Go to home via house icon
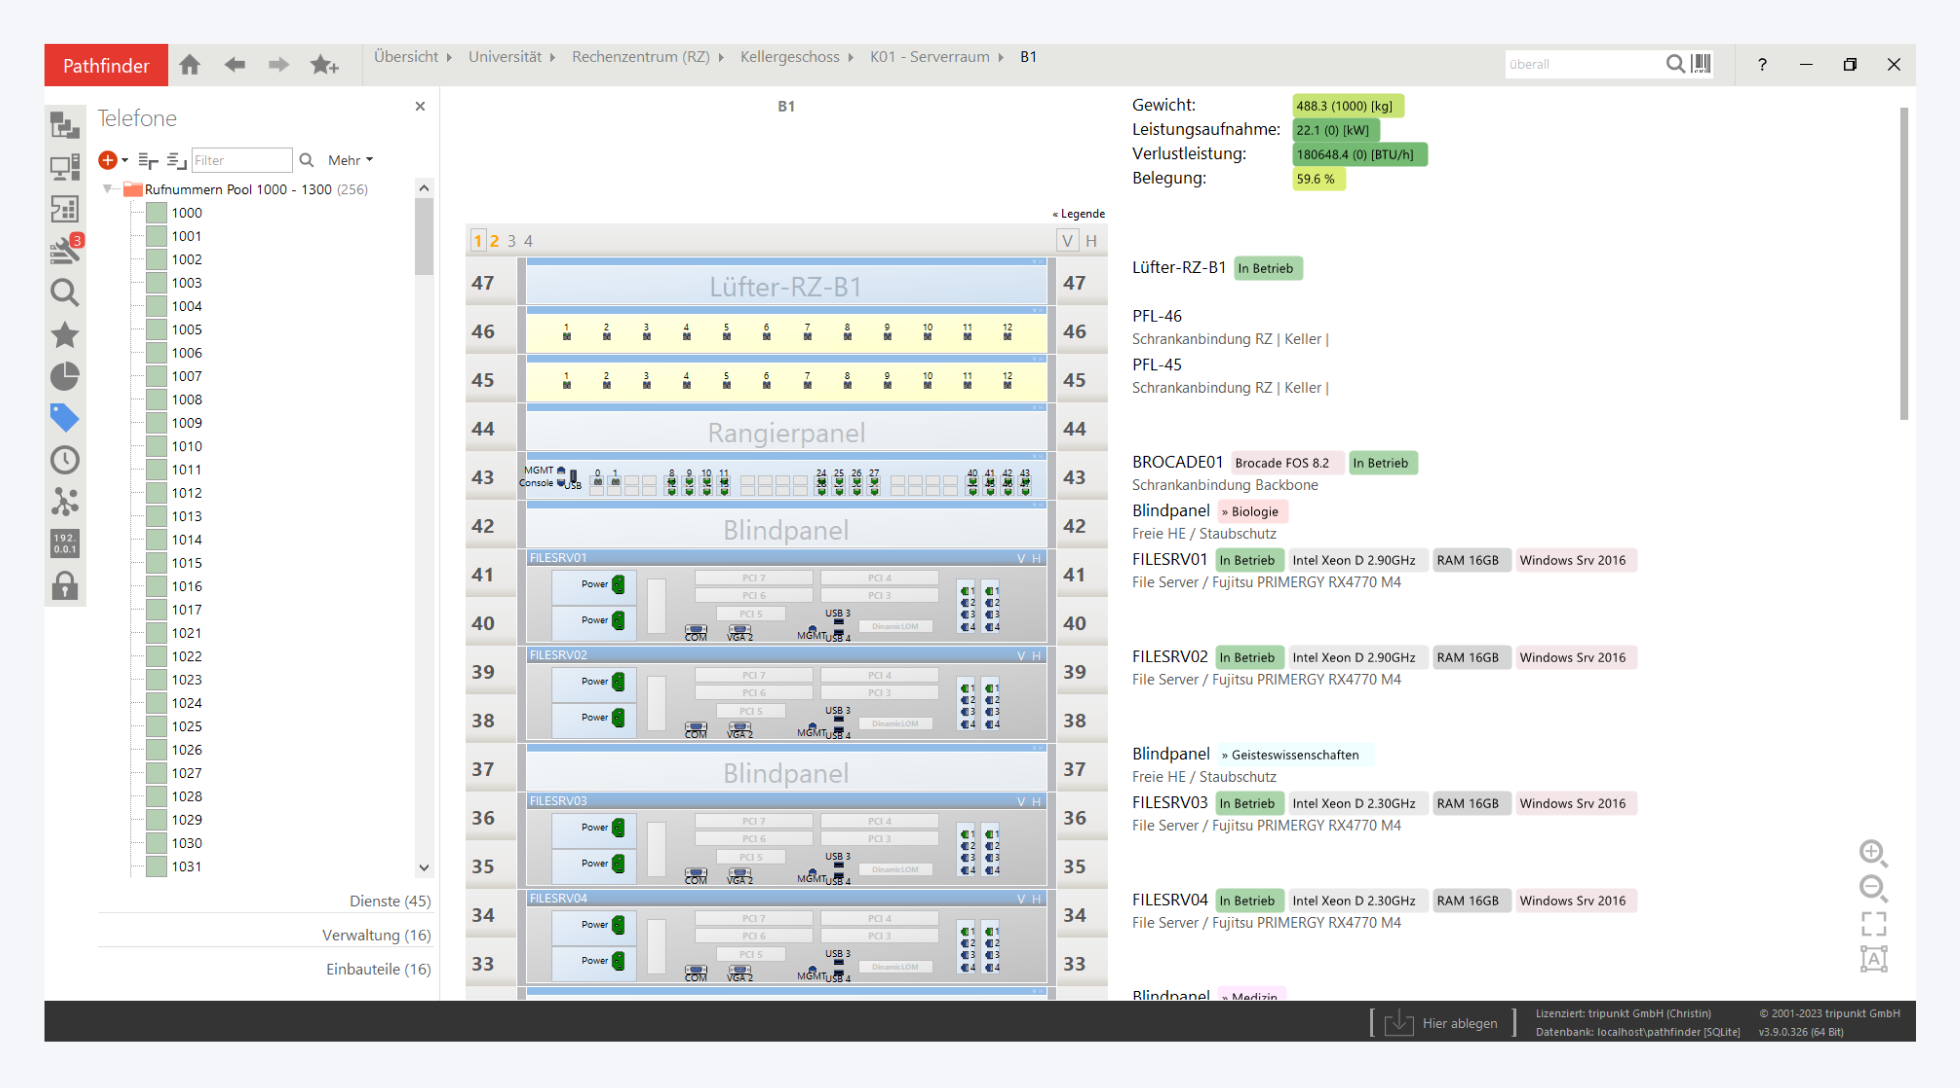The image size is (1960, 1089). click(x=190, y=65)
